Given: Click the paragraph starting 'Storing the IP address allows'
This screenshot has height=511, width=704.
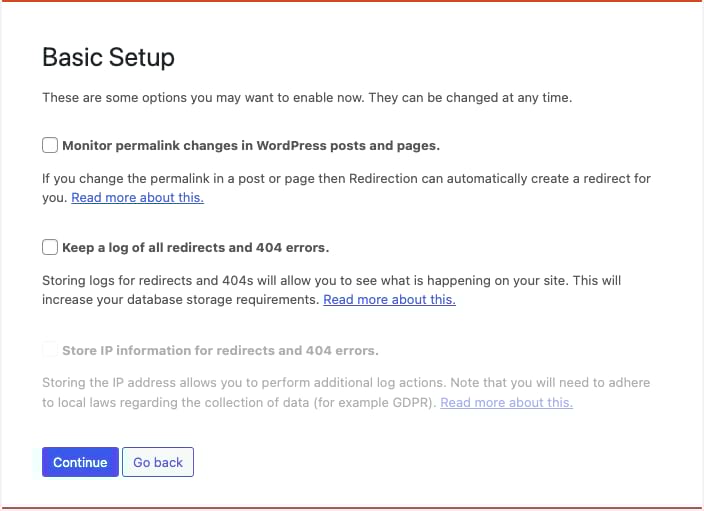Looking at the screenshot, I should pos(346,392).
